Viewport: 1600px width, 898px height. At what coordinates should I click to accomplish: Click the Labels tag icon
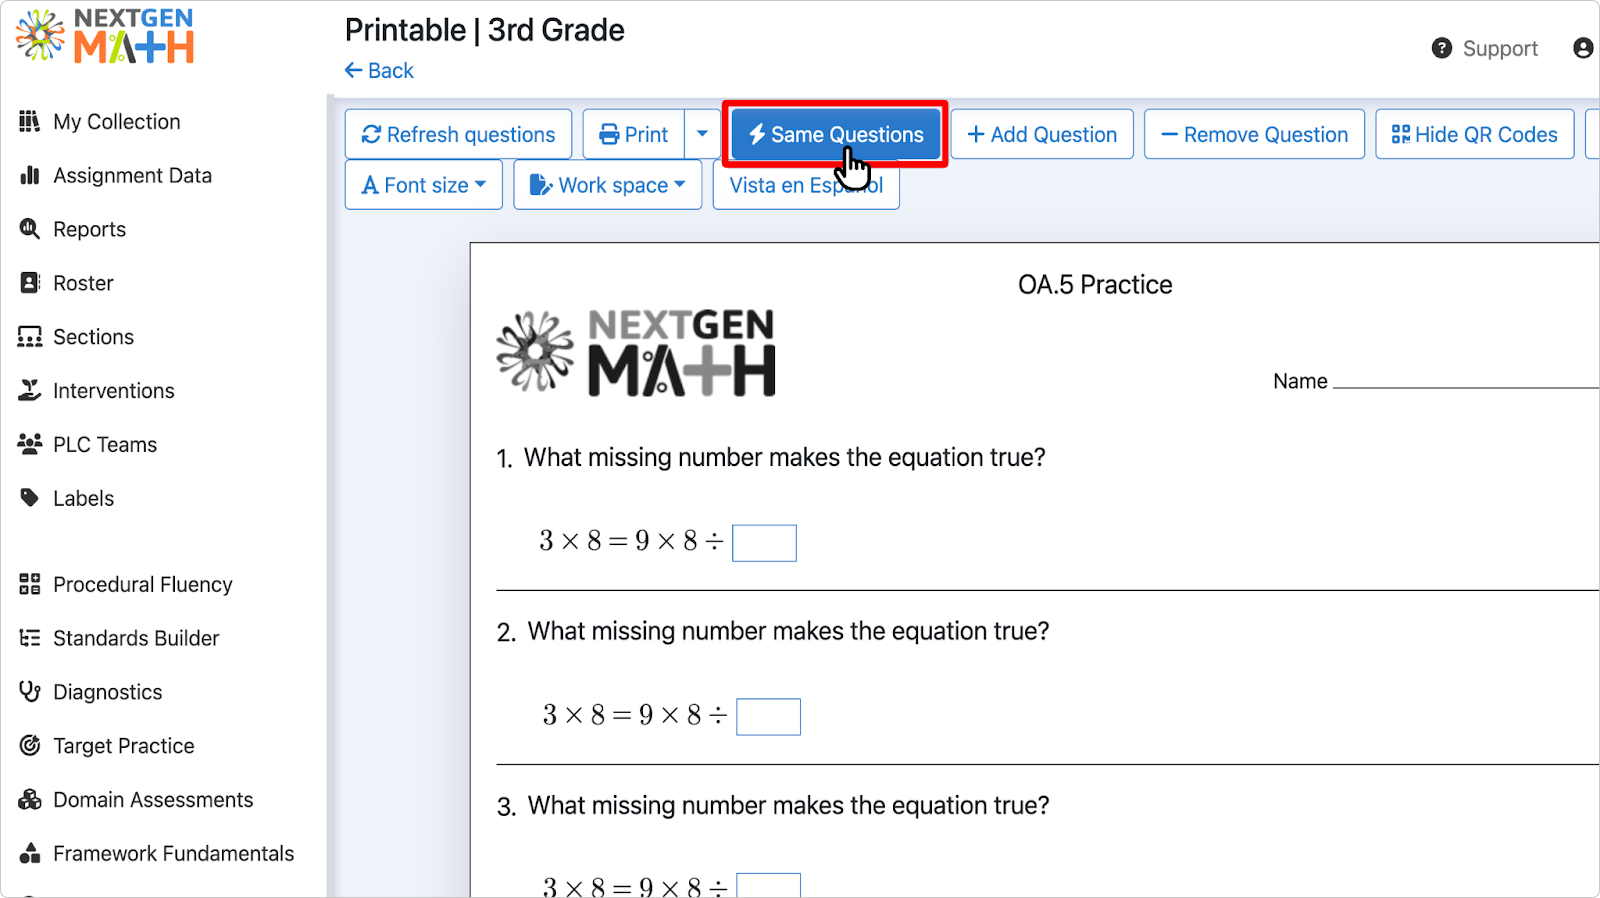click(30, 497)
